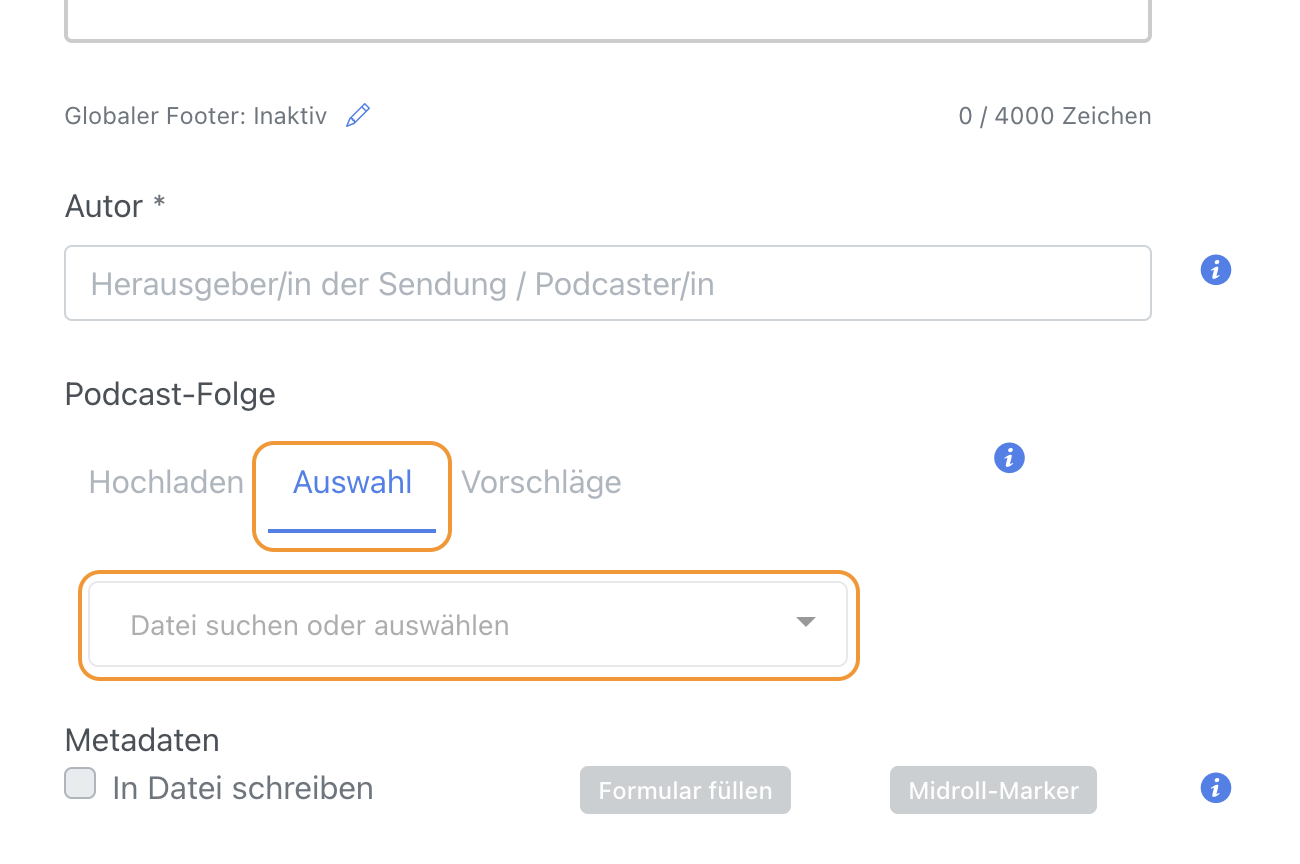
Task: Click the "In Datei schreiben" checkbox label
Action: (243, 789)
